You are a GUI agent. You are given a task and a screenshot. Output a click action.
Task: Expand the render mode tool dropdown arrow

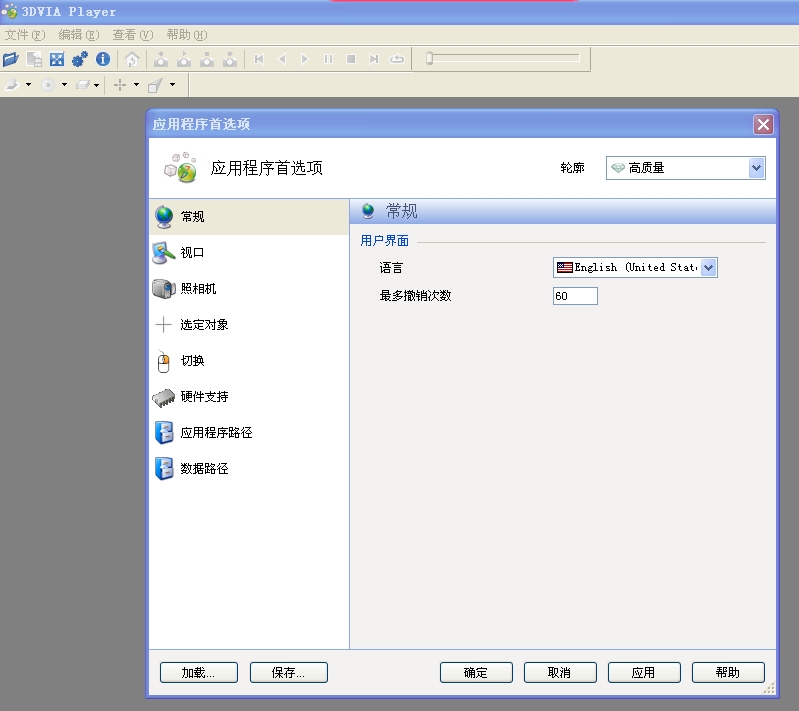29,85
